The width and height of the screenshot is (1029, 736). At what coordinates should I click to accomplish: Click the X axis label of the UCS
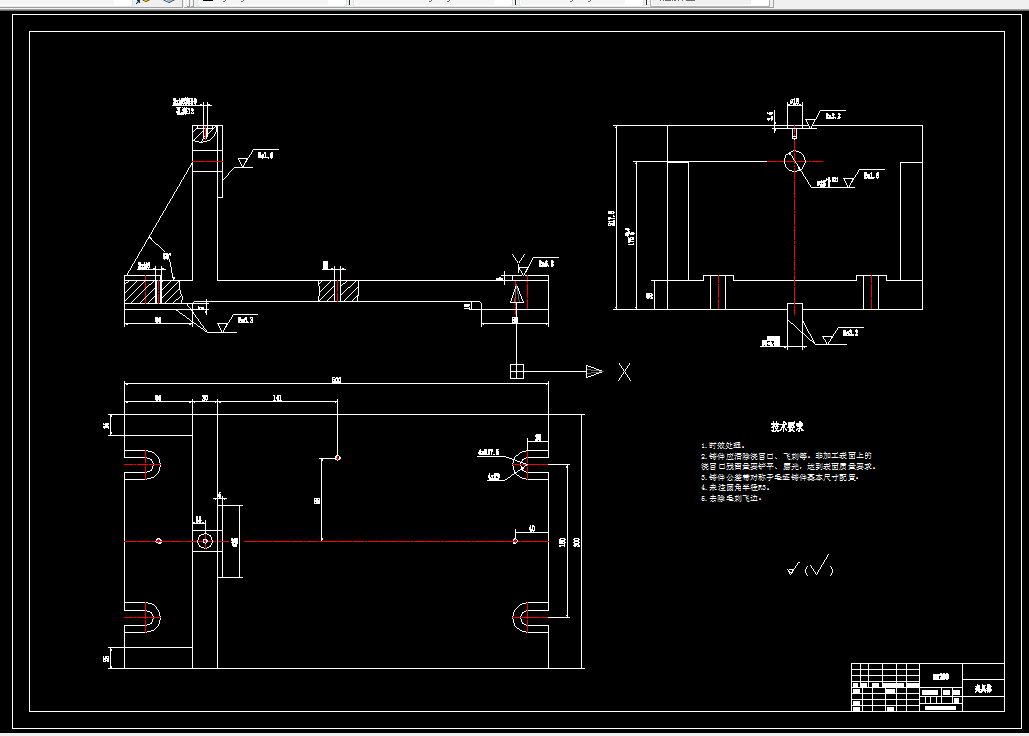tap(624, 372)
